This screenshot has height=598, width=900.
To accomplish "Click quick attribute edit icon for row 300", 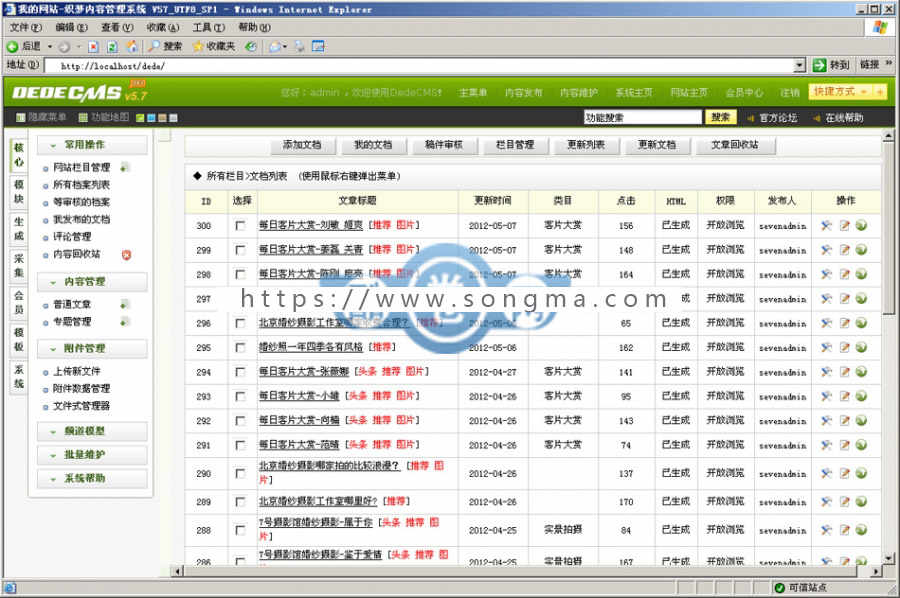I will click(827, 226).
